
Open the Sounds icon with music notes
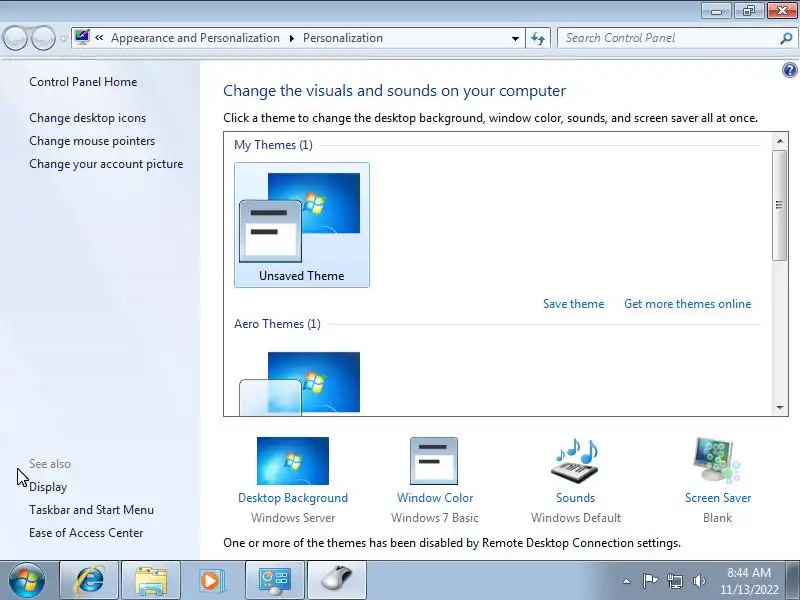(575, 460)
